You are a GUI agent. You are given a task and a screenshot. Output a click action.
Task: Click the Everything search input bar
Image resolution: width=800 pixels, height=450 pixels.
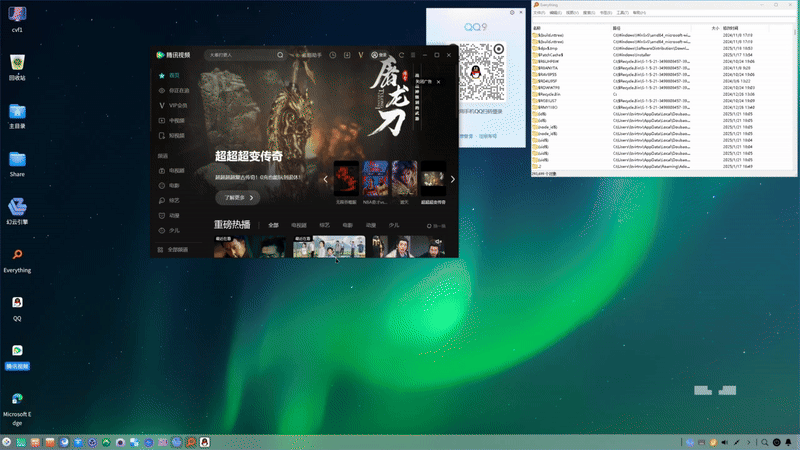[663, 20]
